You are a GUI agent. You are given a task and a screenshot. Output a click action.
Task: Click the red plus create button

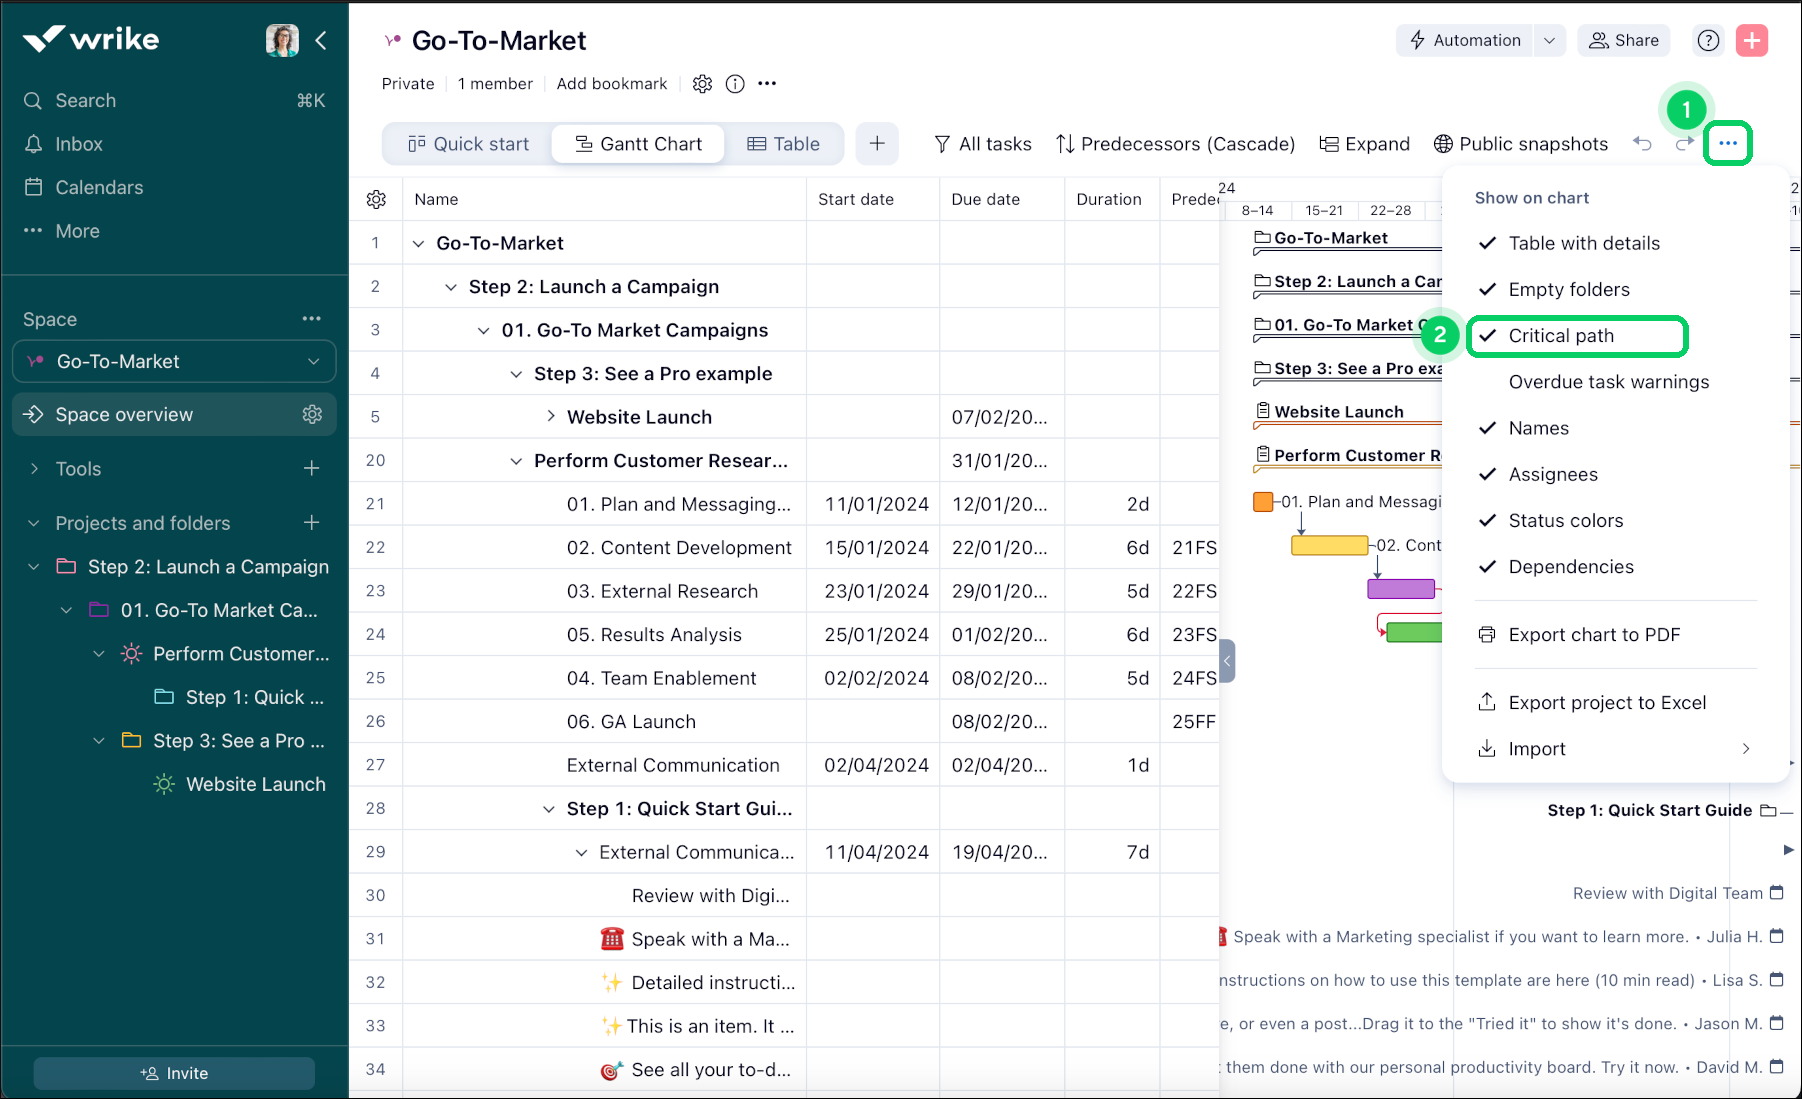click(x=1751, y=40)
